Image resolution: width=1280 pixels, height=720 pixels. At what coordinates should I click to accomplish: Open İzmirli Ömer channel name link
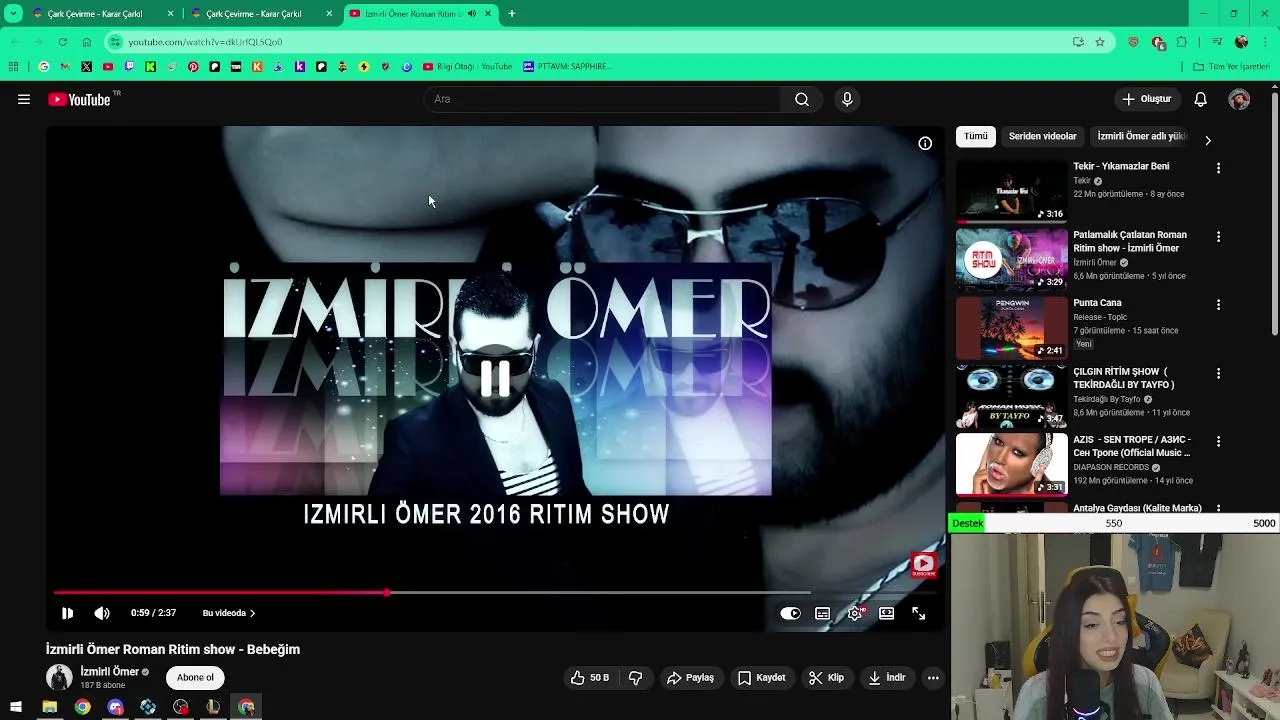click(109, 672)
